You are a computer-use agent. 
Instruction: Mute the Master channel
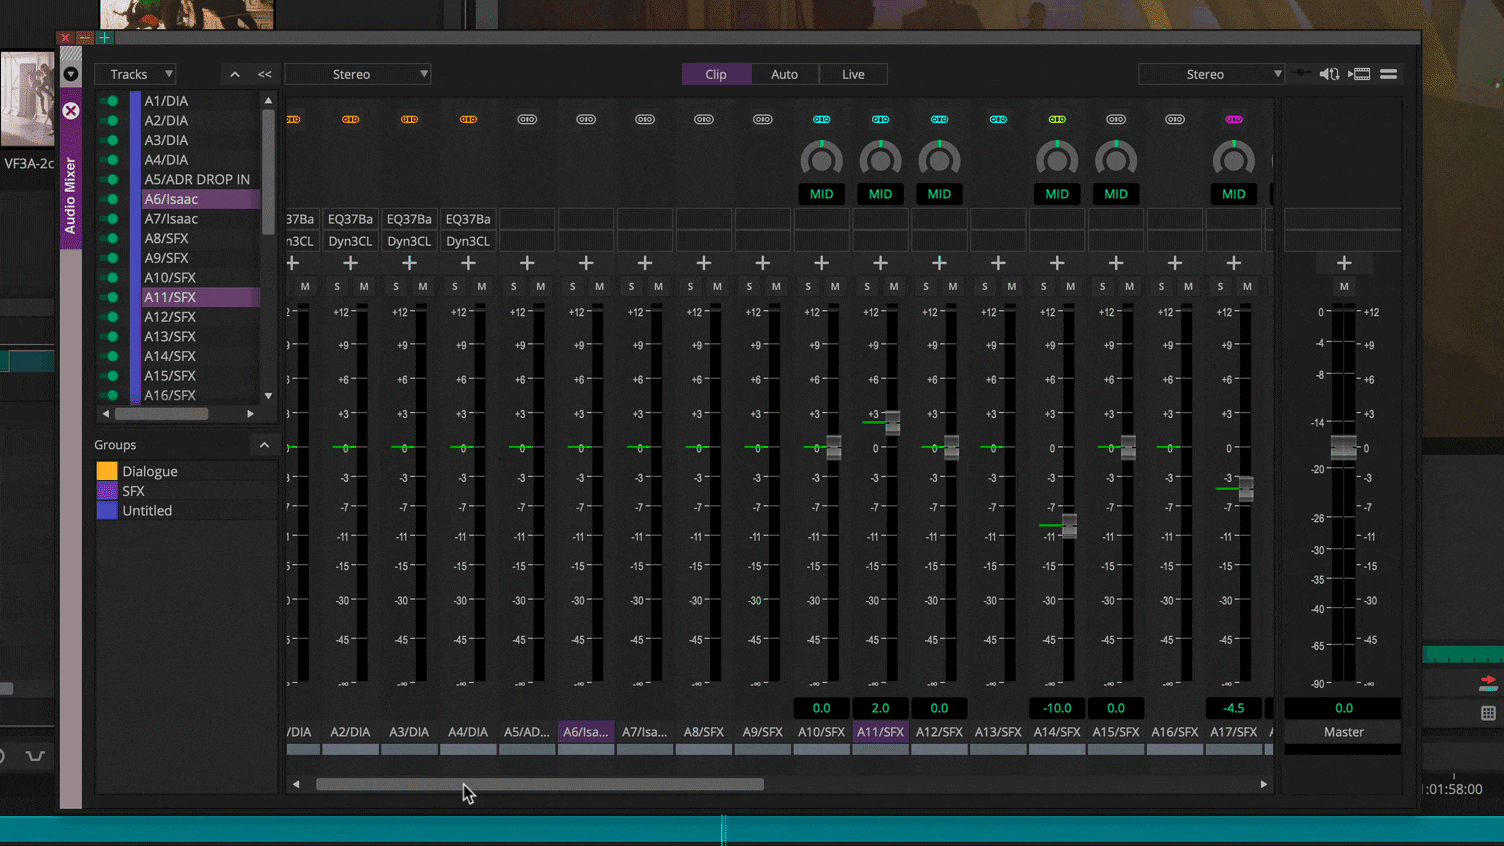pyautogui.click(x=1344, y=287)
